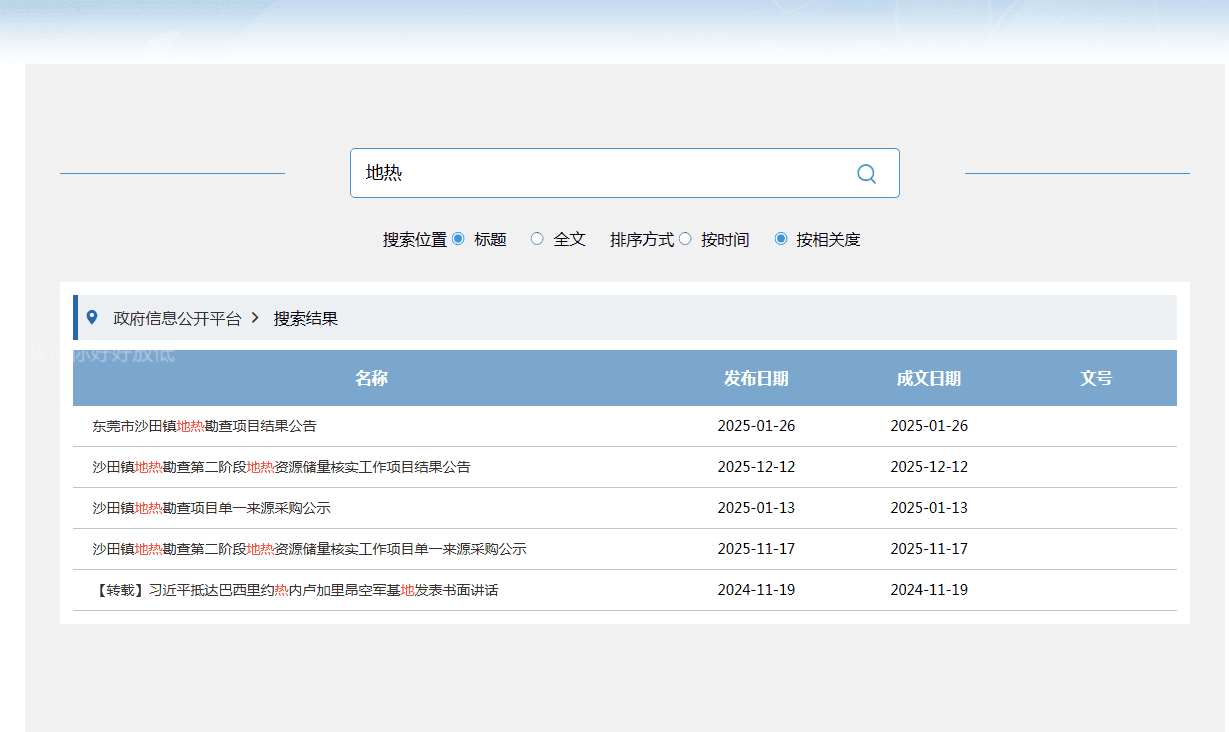Open 沙田镇地热勘查第二阶段资源储量核实结果公告

pyautogui.click(x=281, y=467)
